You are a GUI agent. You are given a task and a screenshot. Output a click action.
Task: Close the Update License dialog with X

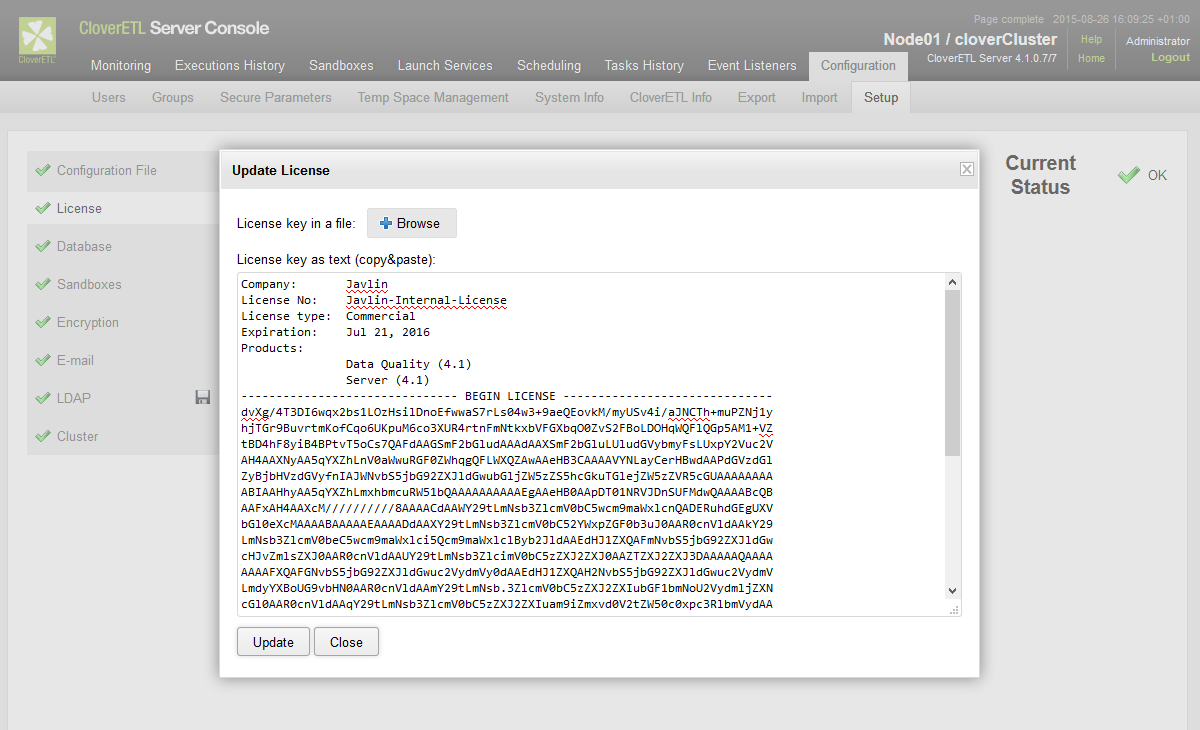(967, 169)
